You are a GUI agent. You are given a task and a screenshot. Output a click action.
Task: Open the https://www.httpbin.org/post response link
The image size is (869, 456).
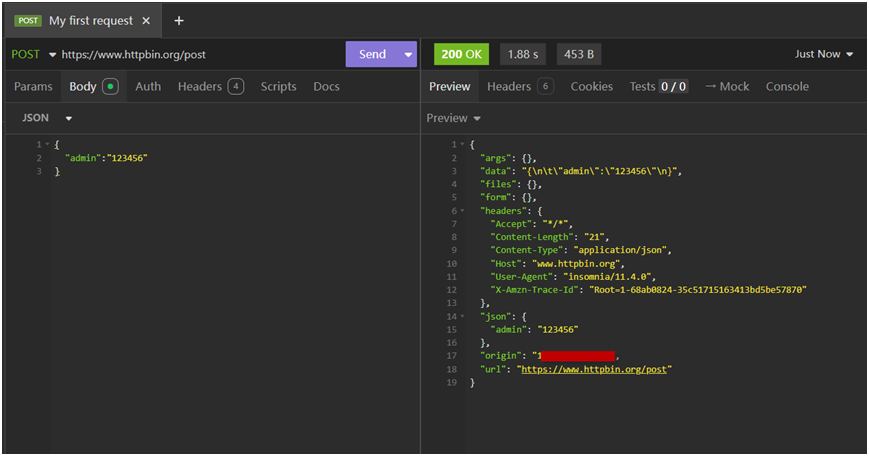coord(594,369)
